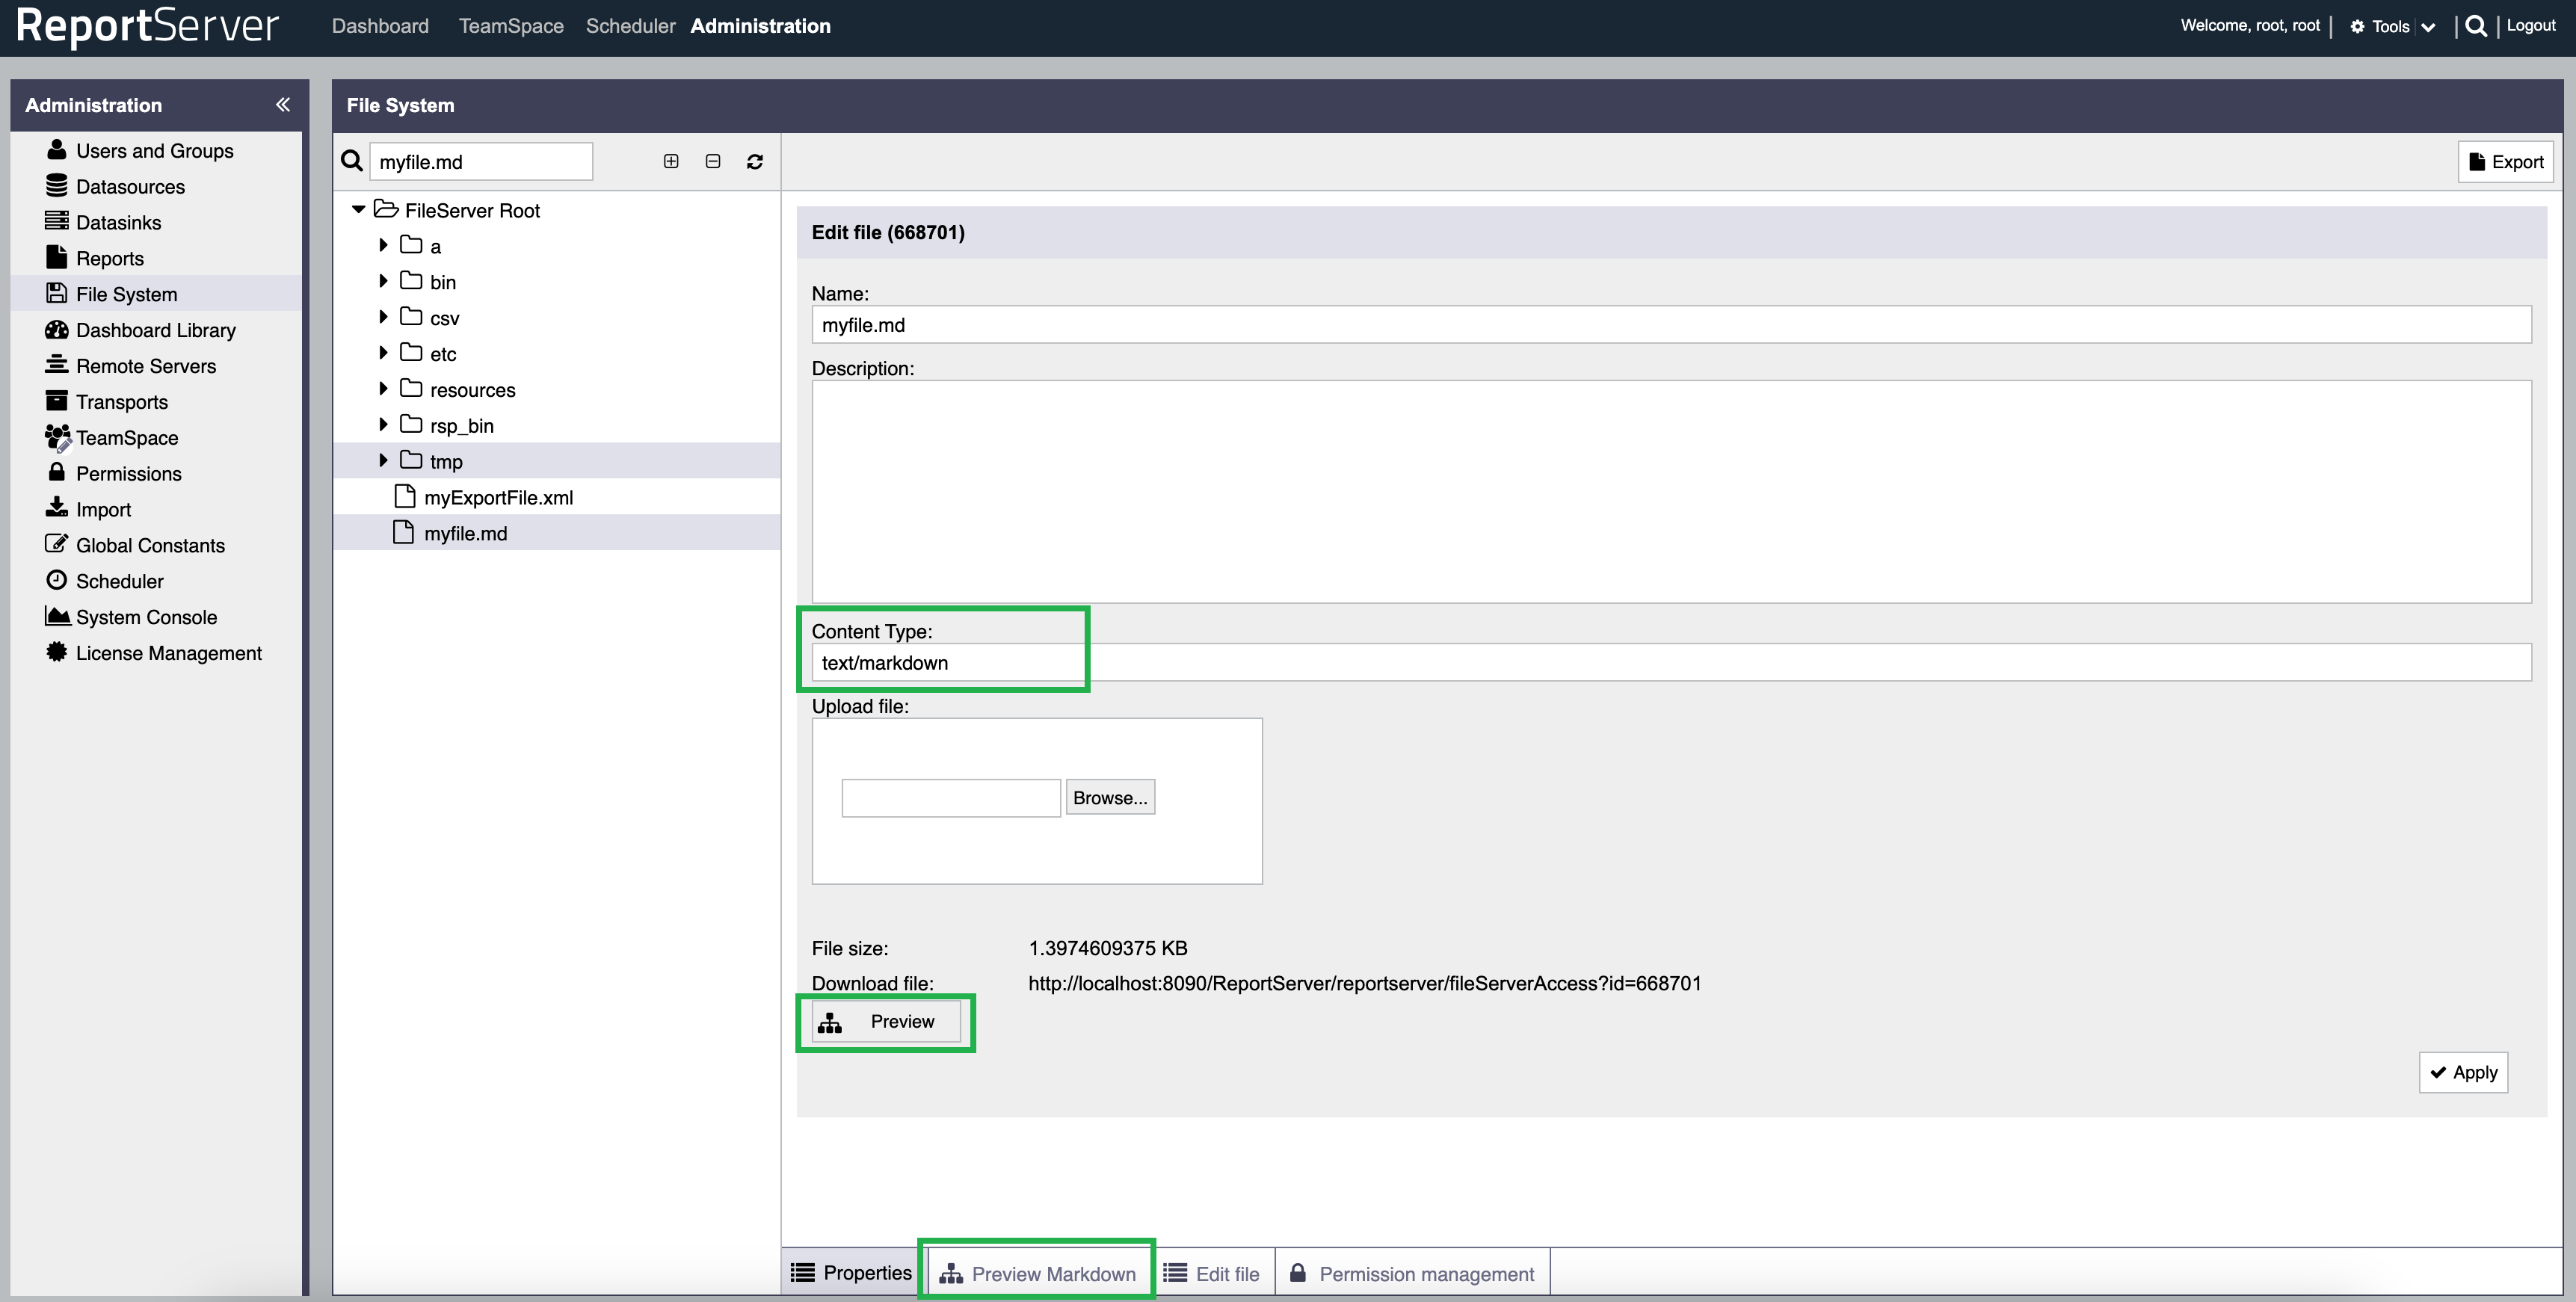
Task: Click the upload file path field
Action: point(951,798)
